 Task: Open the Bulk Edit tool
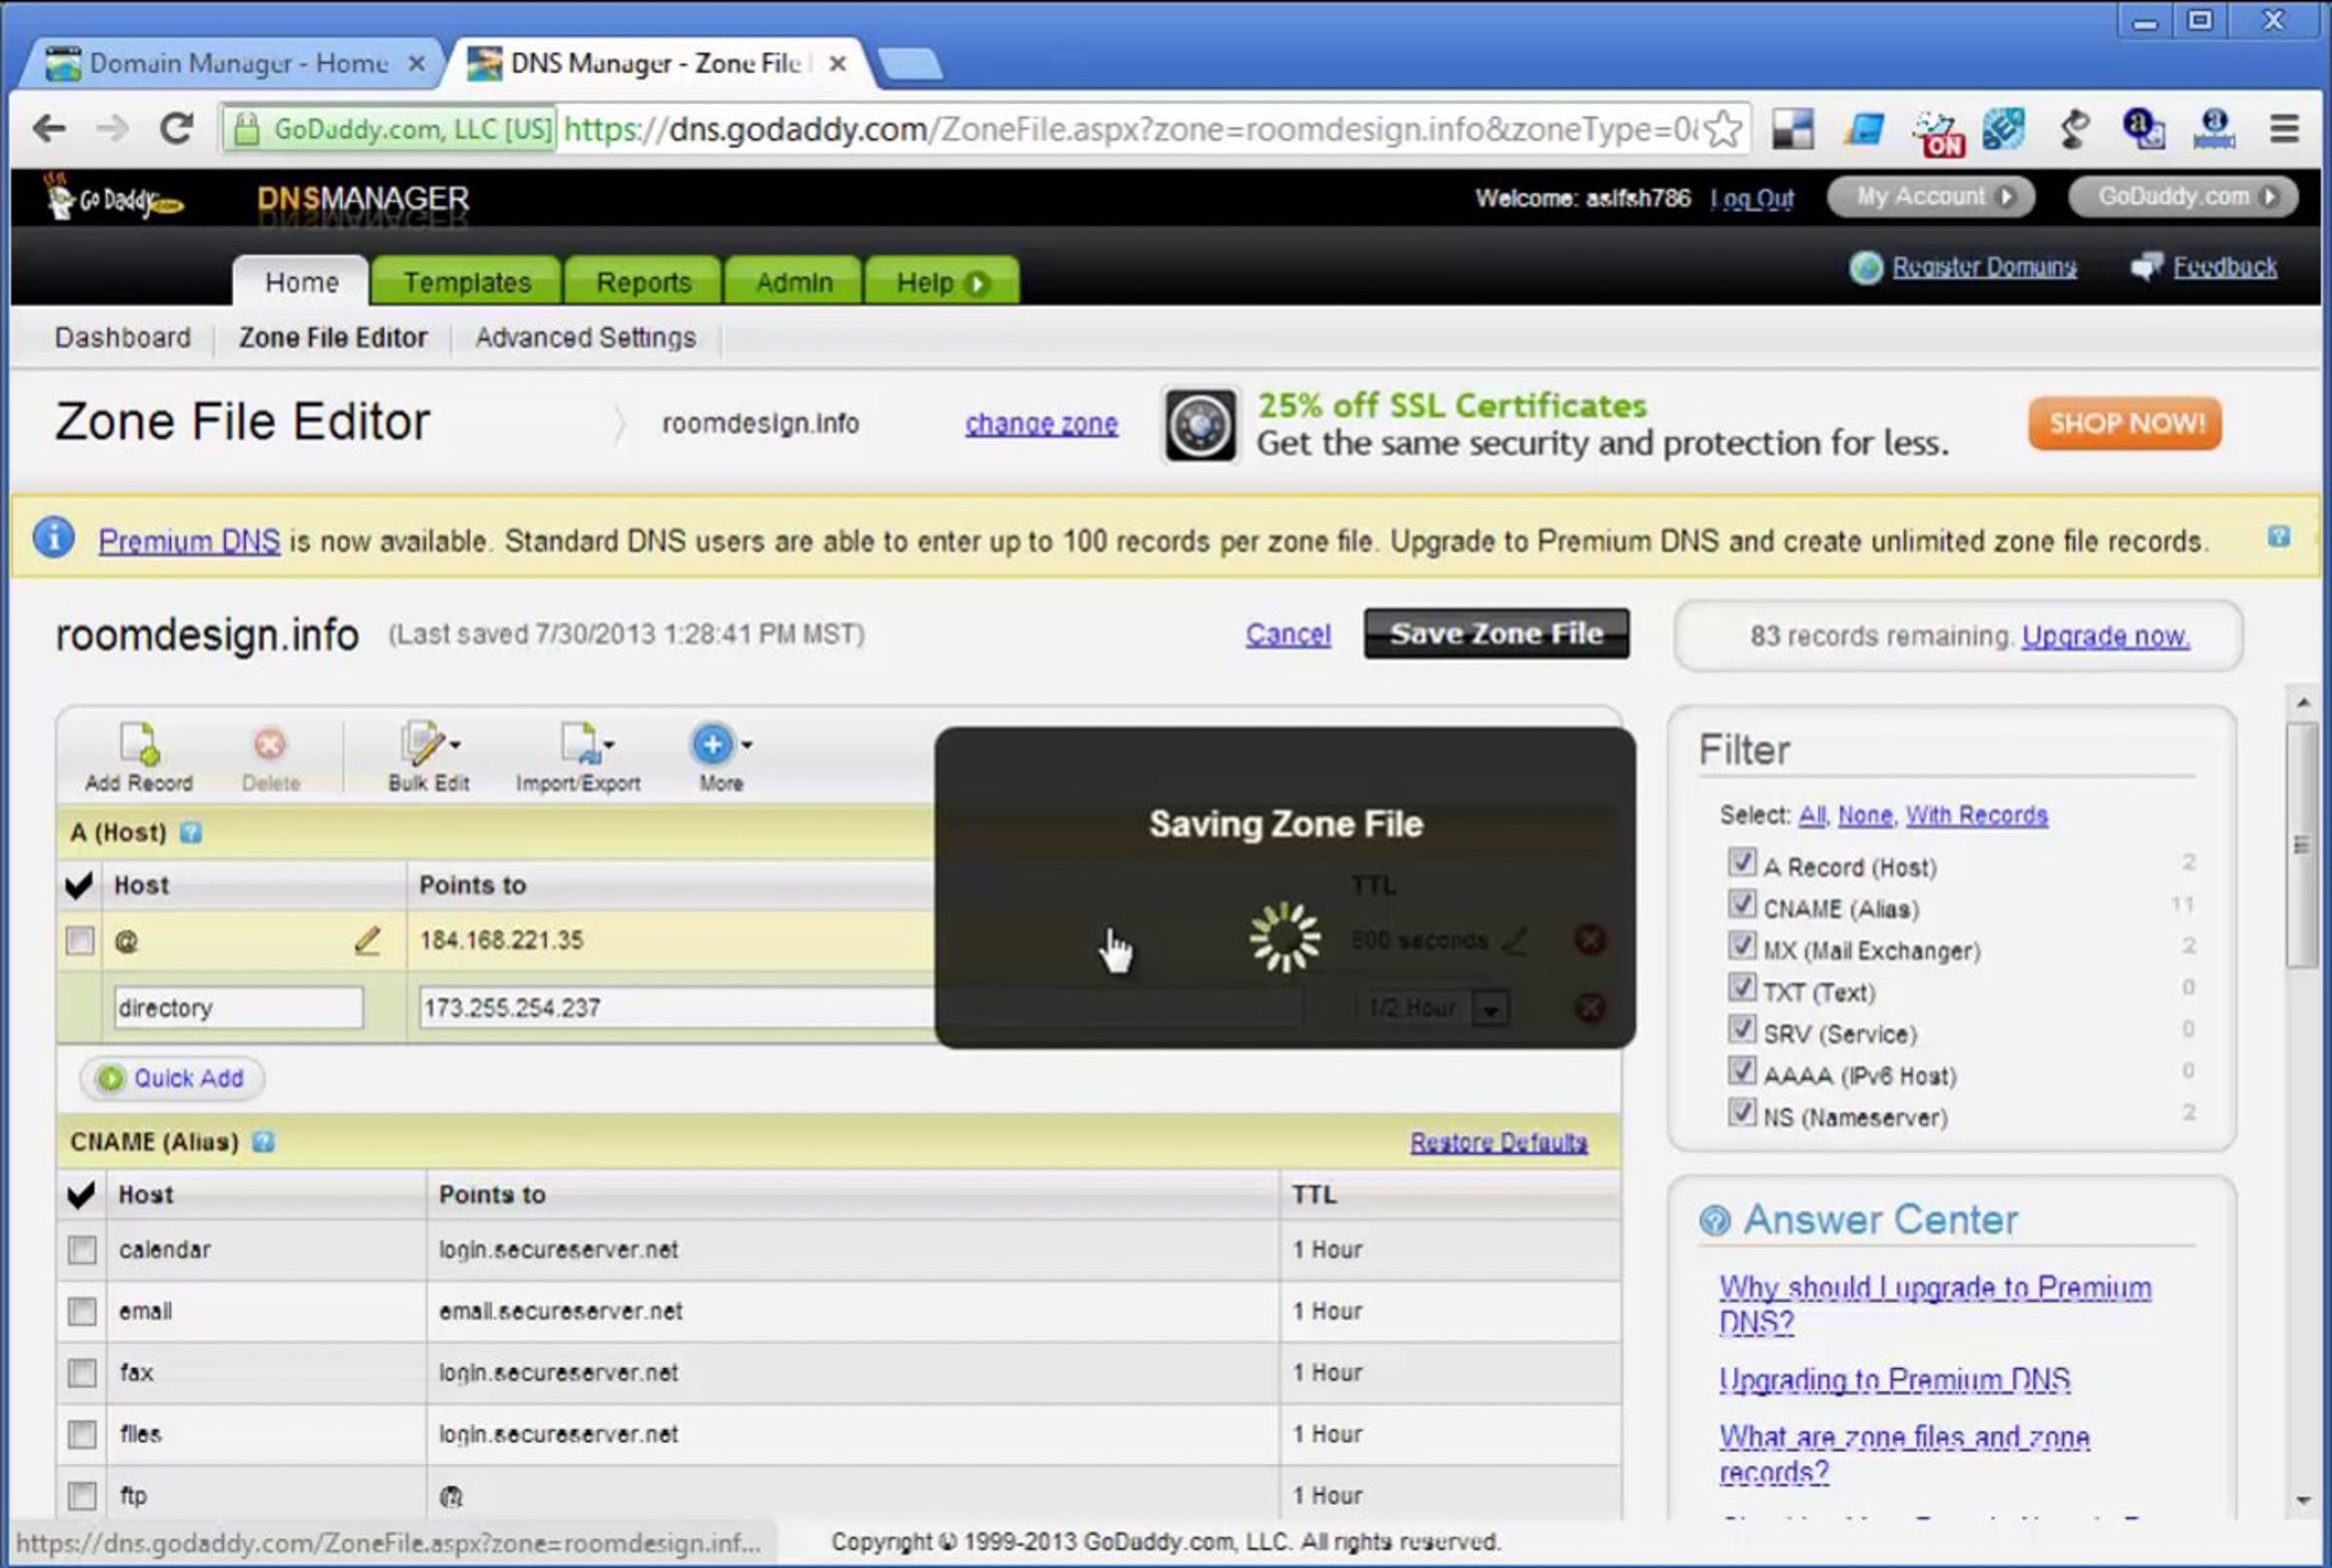click(429, 757)
